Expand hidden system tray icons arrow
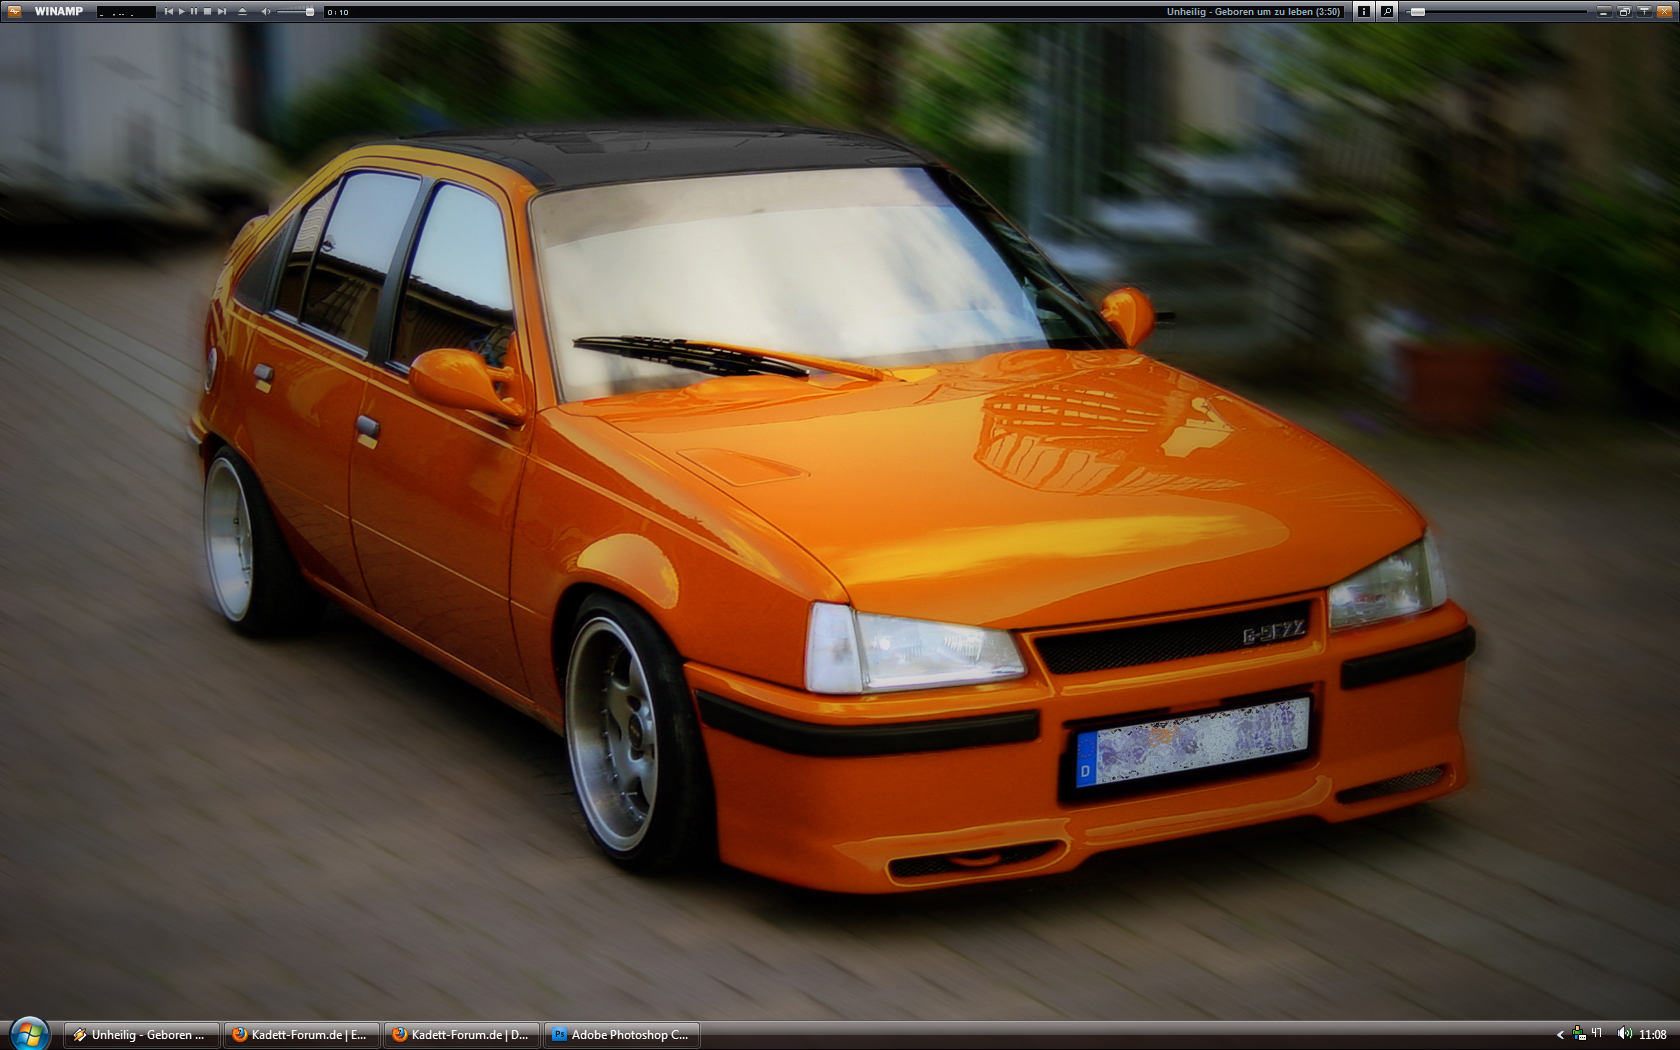The height and width of the screenshot is (1050, 1680). tap(1559, 1035)
